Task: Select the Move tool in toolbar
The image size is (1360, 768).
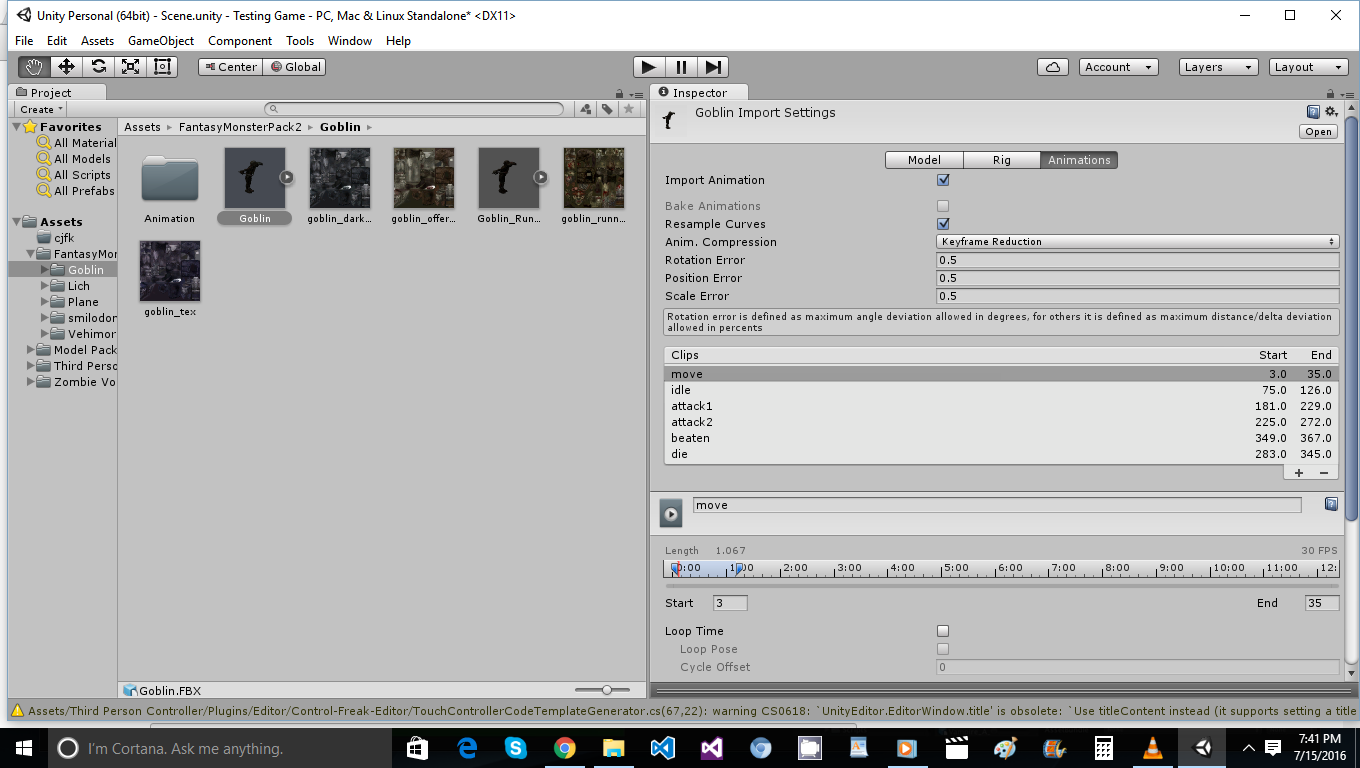Action: 66,67
